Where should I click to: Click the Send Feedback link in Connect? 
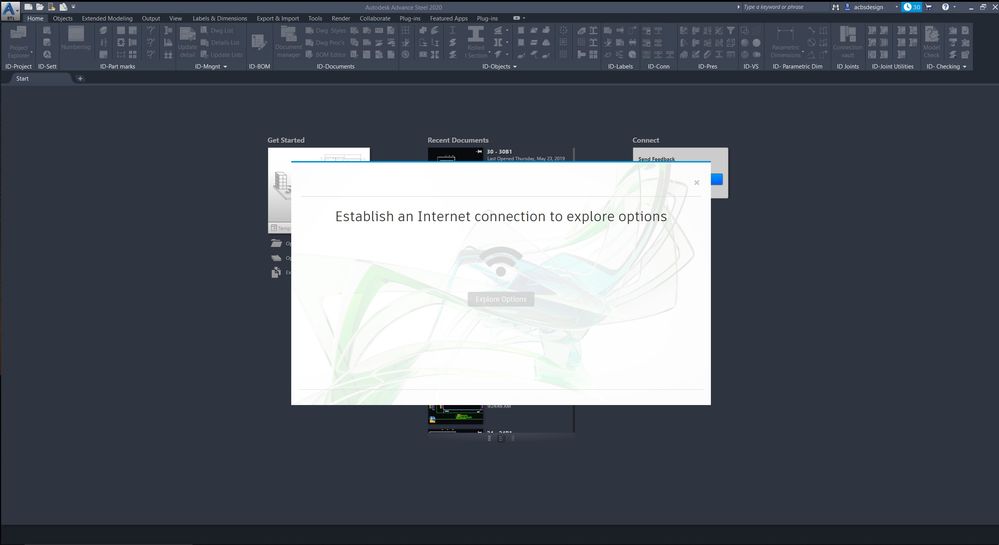[656, 158]
